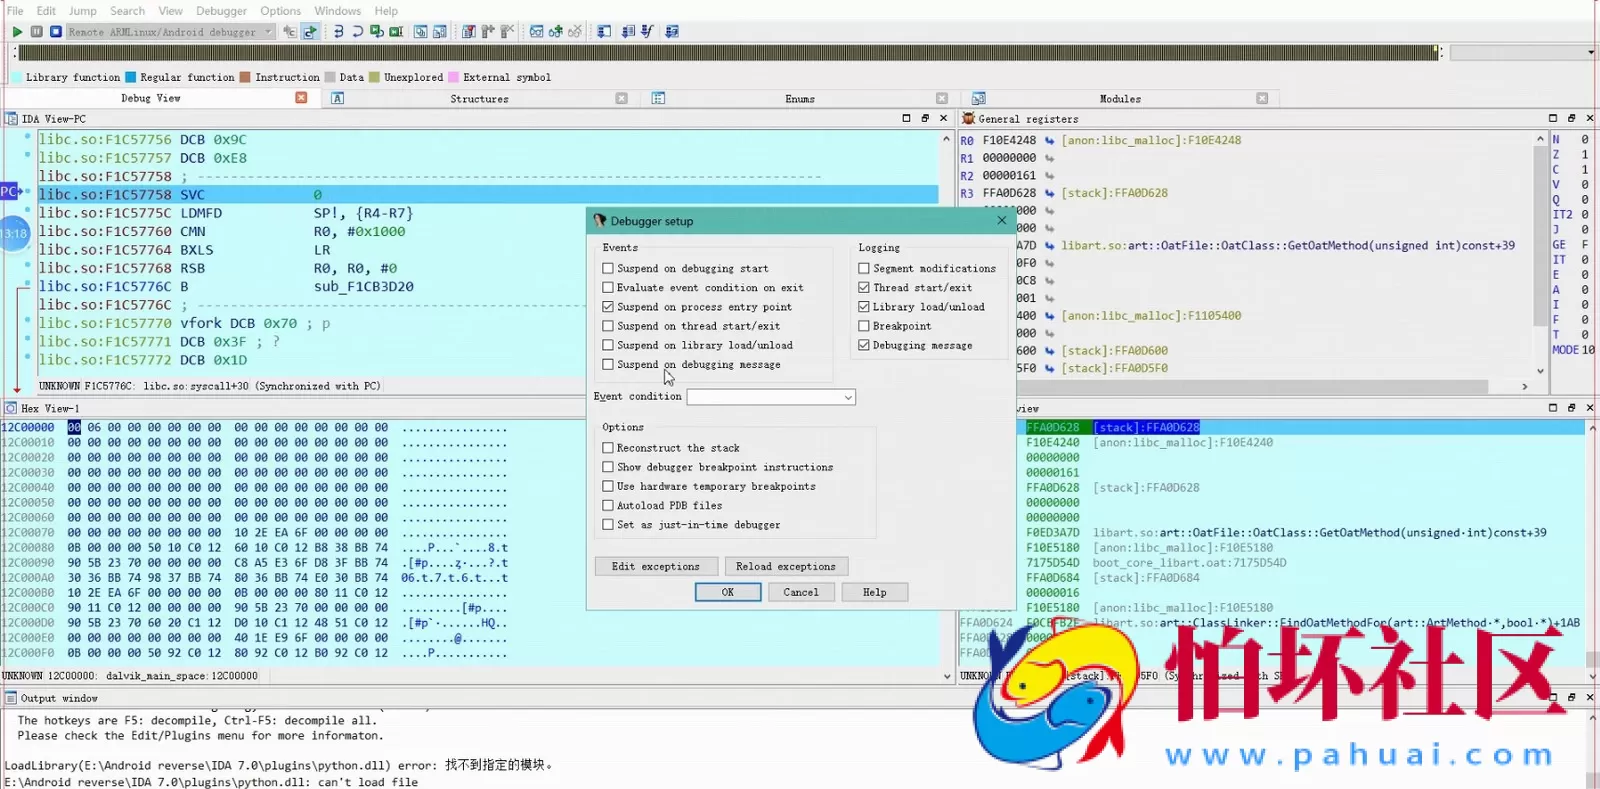Open the Options menu
Viewport: 1600px width, 789px height.
[280, 11]
